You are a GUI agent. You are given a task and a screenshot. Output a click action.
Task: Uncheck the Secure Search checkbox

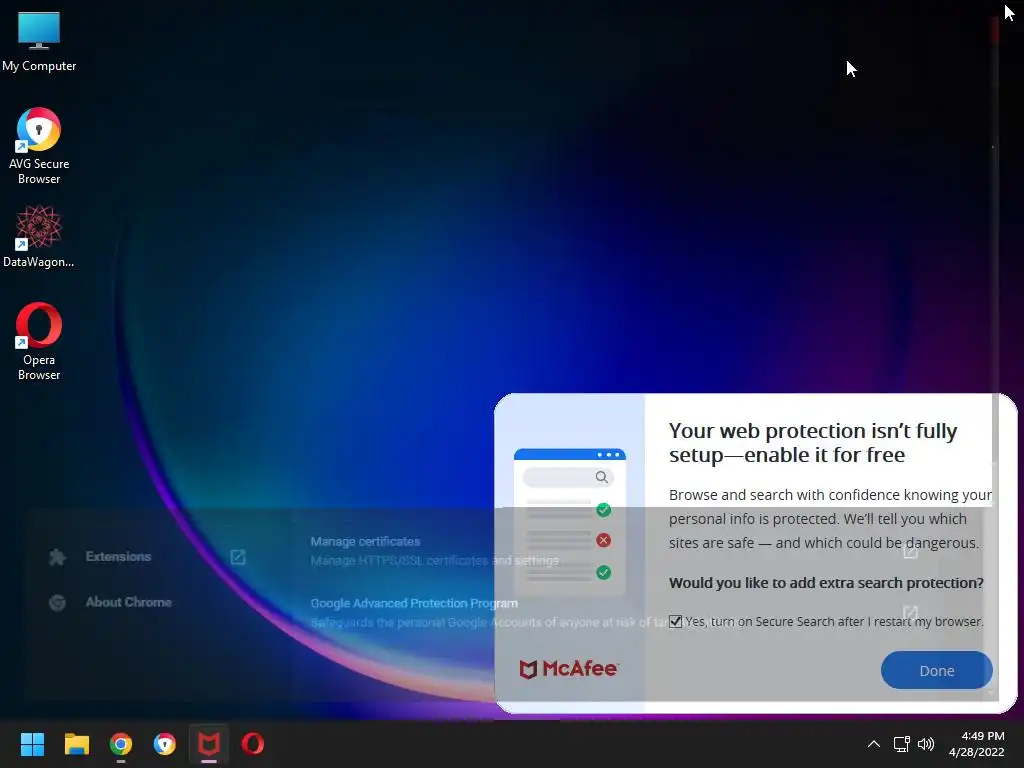tap(676, 621)
